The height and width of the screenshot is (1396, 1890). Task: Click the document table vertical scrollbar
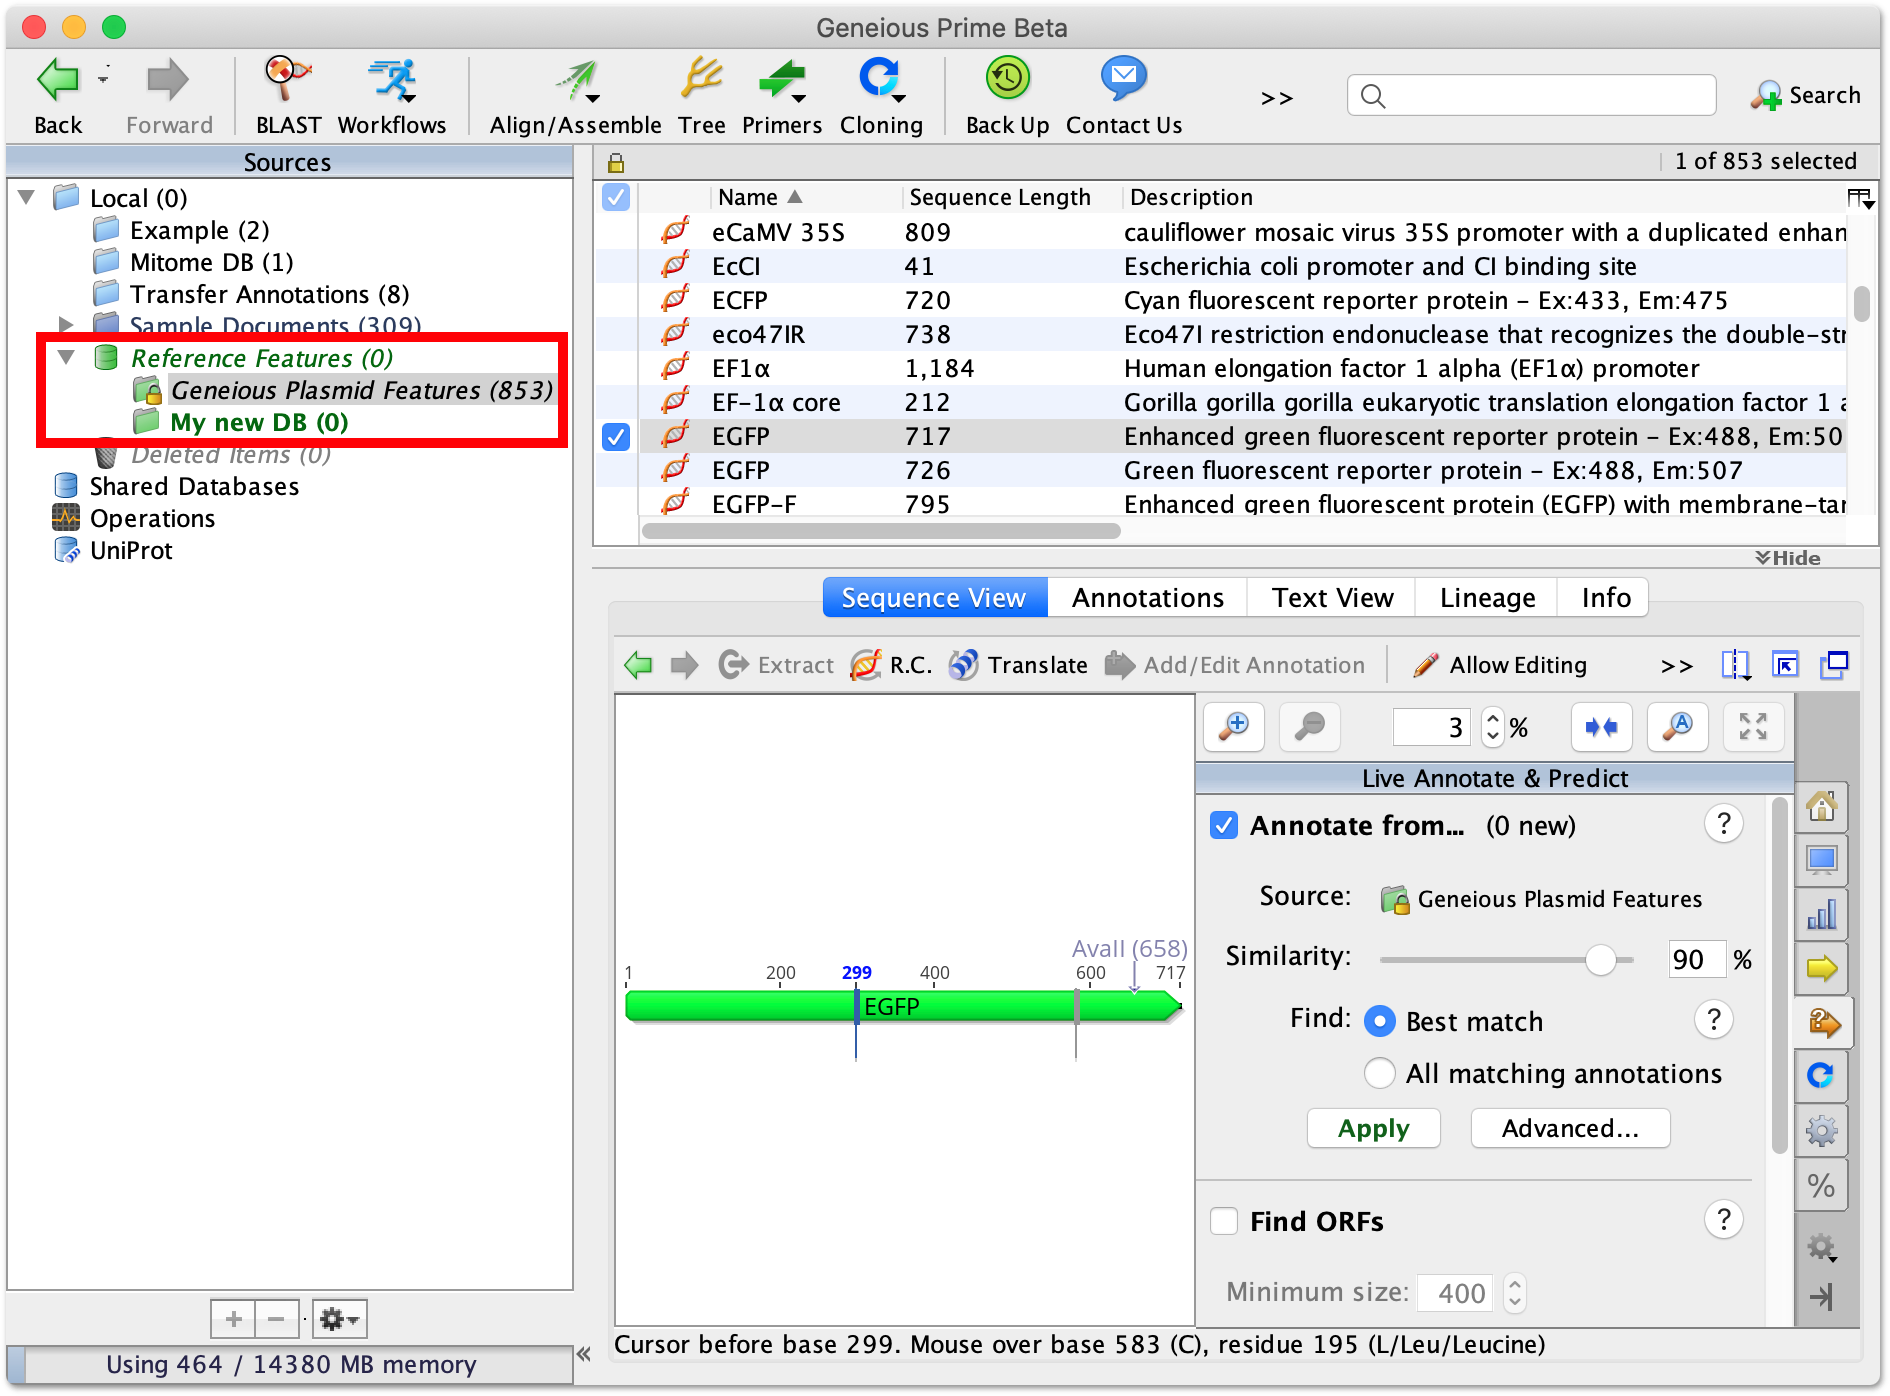pos(1861,304)
